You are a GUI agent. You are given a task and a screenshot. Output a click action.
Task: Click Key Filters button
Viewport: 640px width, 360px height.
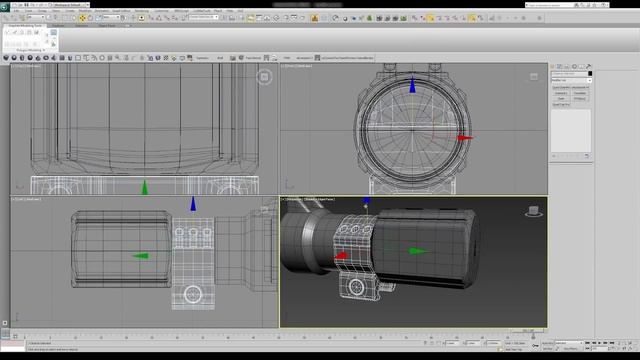point(571,349)
